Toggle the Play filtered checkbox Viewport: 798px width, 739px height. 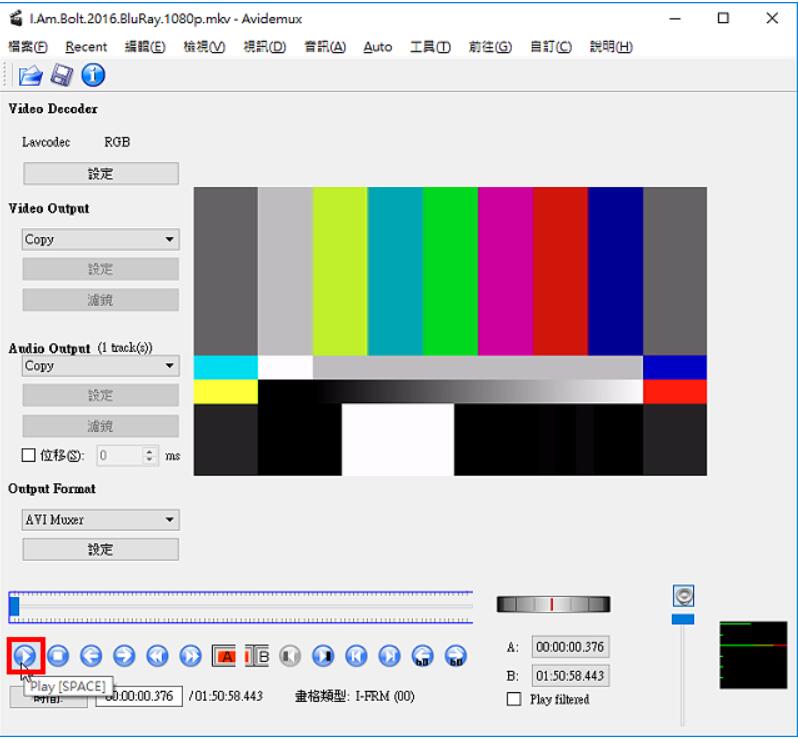(514, 699)
